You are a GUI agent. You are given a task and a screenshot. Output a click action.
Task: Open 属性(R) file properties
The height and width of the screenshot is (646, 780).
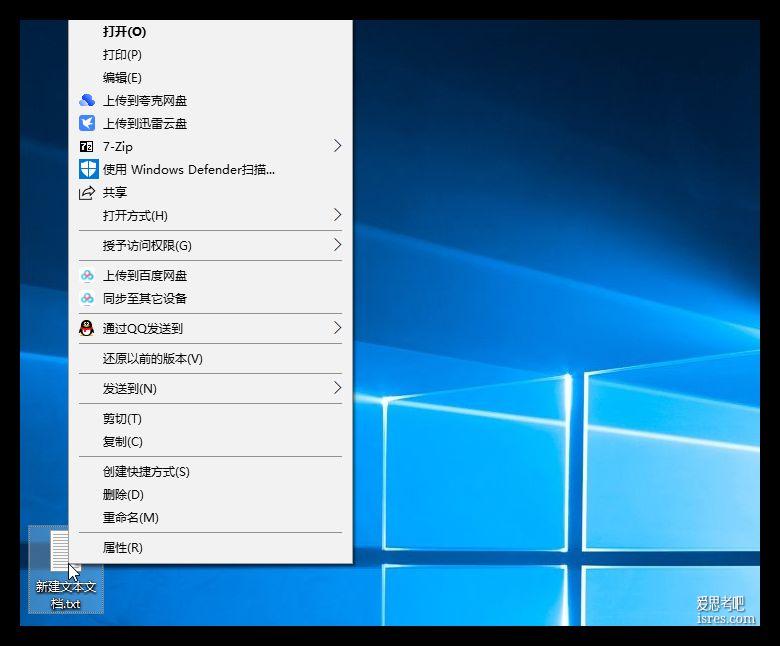[x=122, y=547]
